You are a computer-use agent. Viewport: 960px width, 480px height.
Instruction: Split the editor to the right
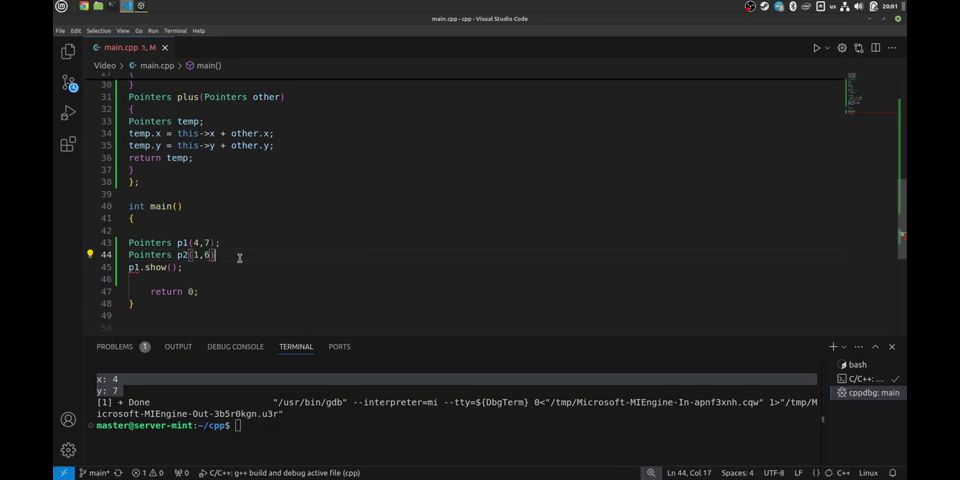tap(876, 48)
